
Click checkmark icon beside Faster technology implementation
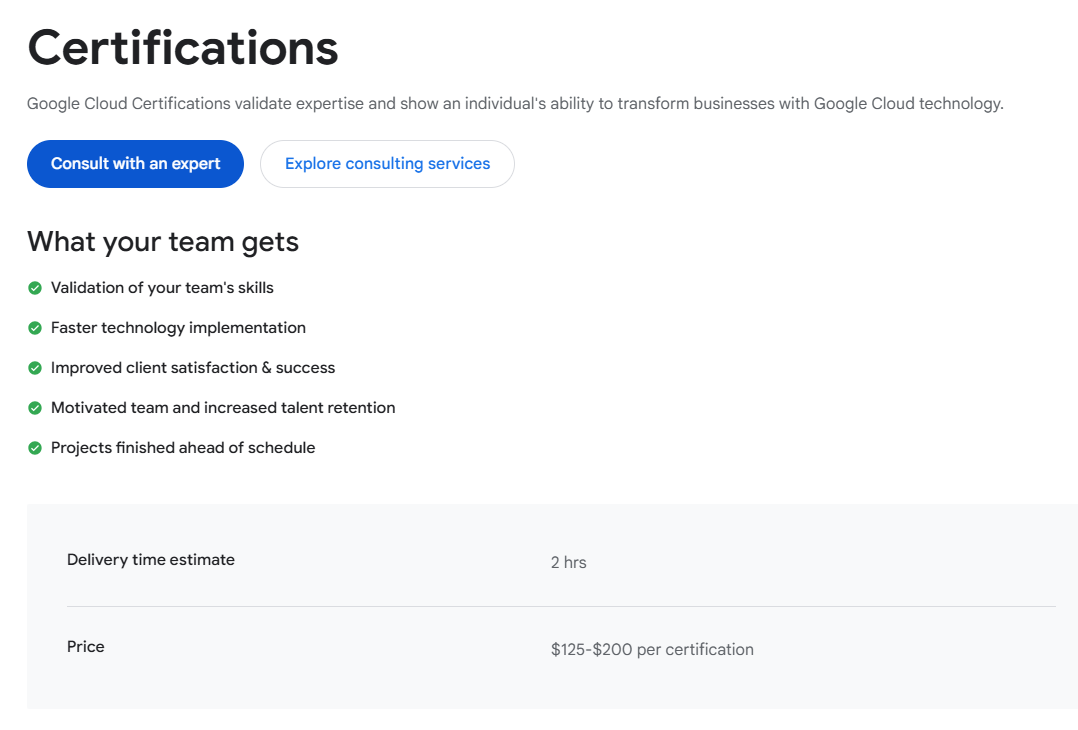tap(35, 328)
